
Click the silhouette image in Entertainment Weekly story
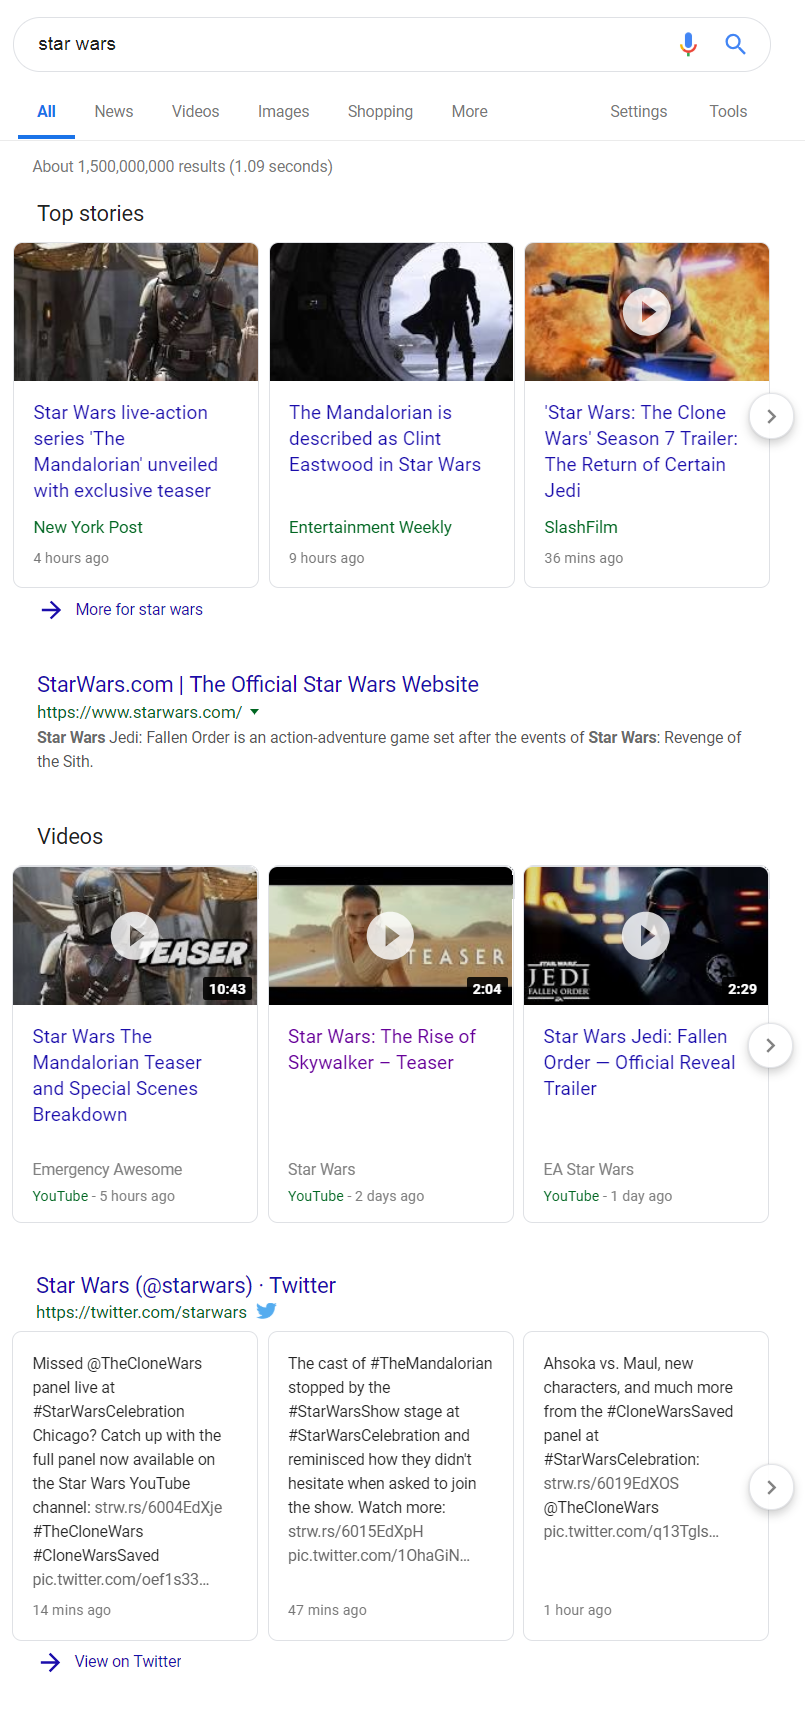click(x=392, y=312)
